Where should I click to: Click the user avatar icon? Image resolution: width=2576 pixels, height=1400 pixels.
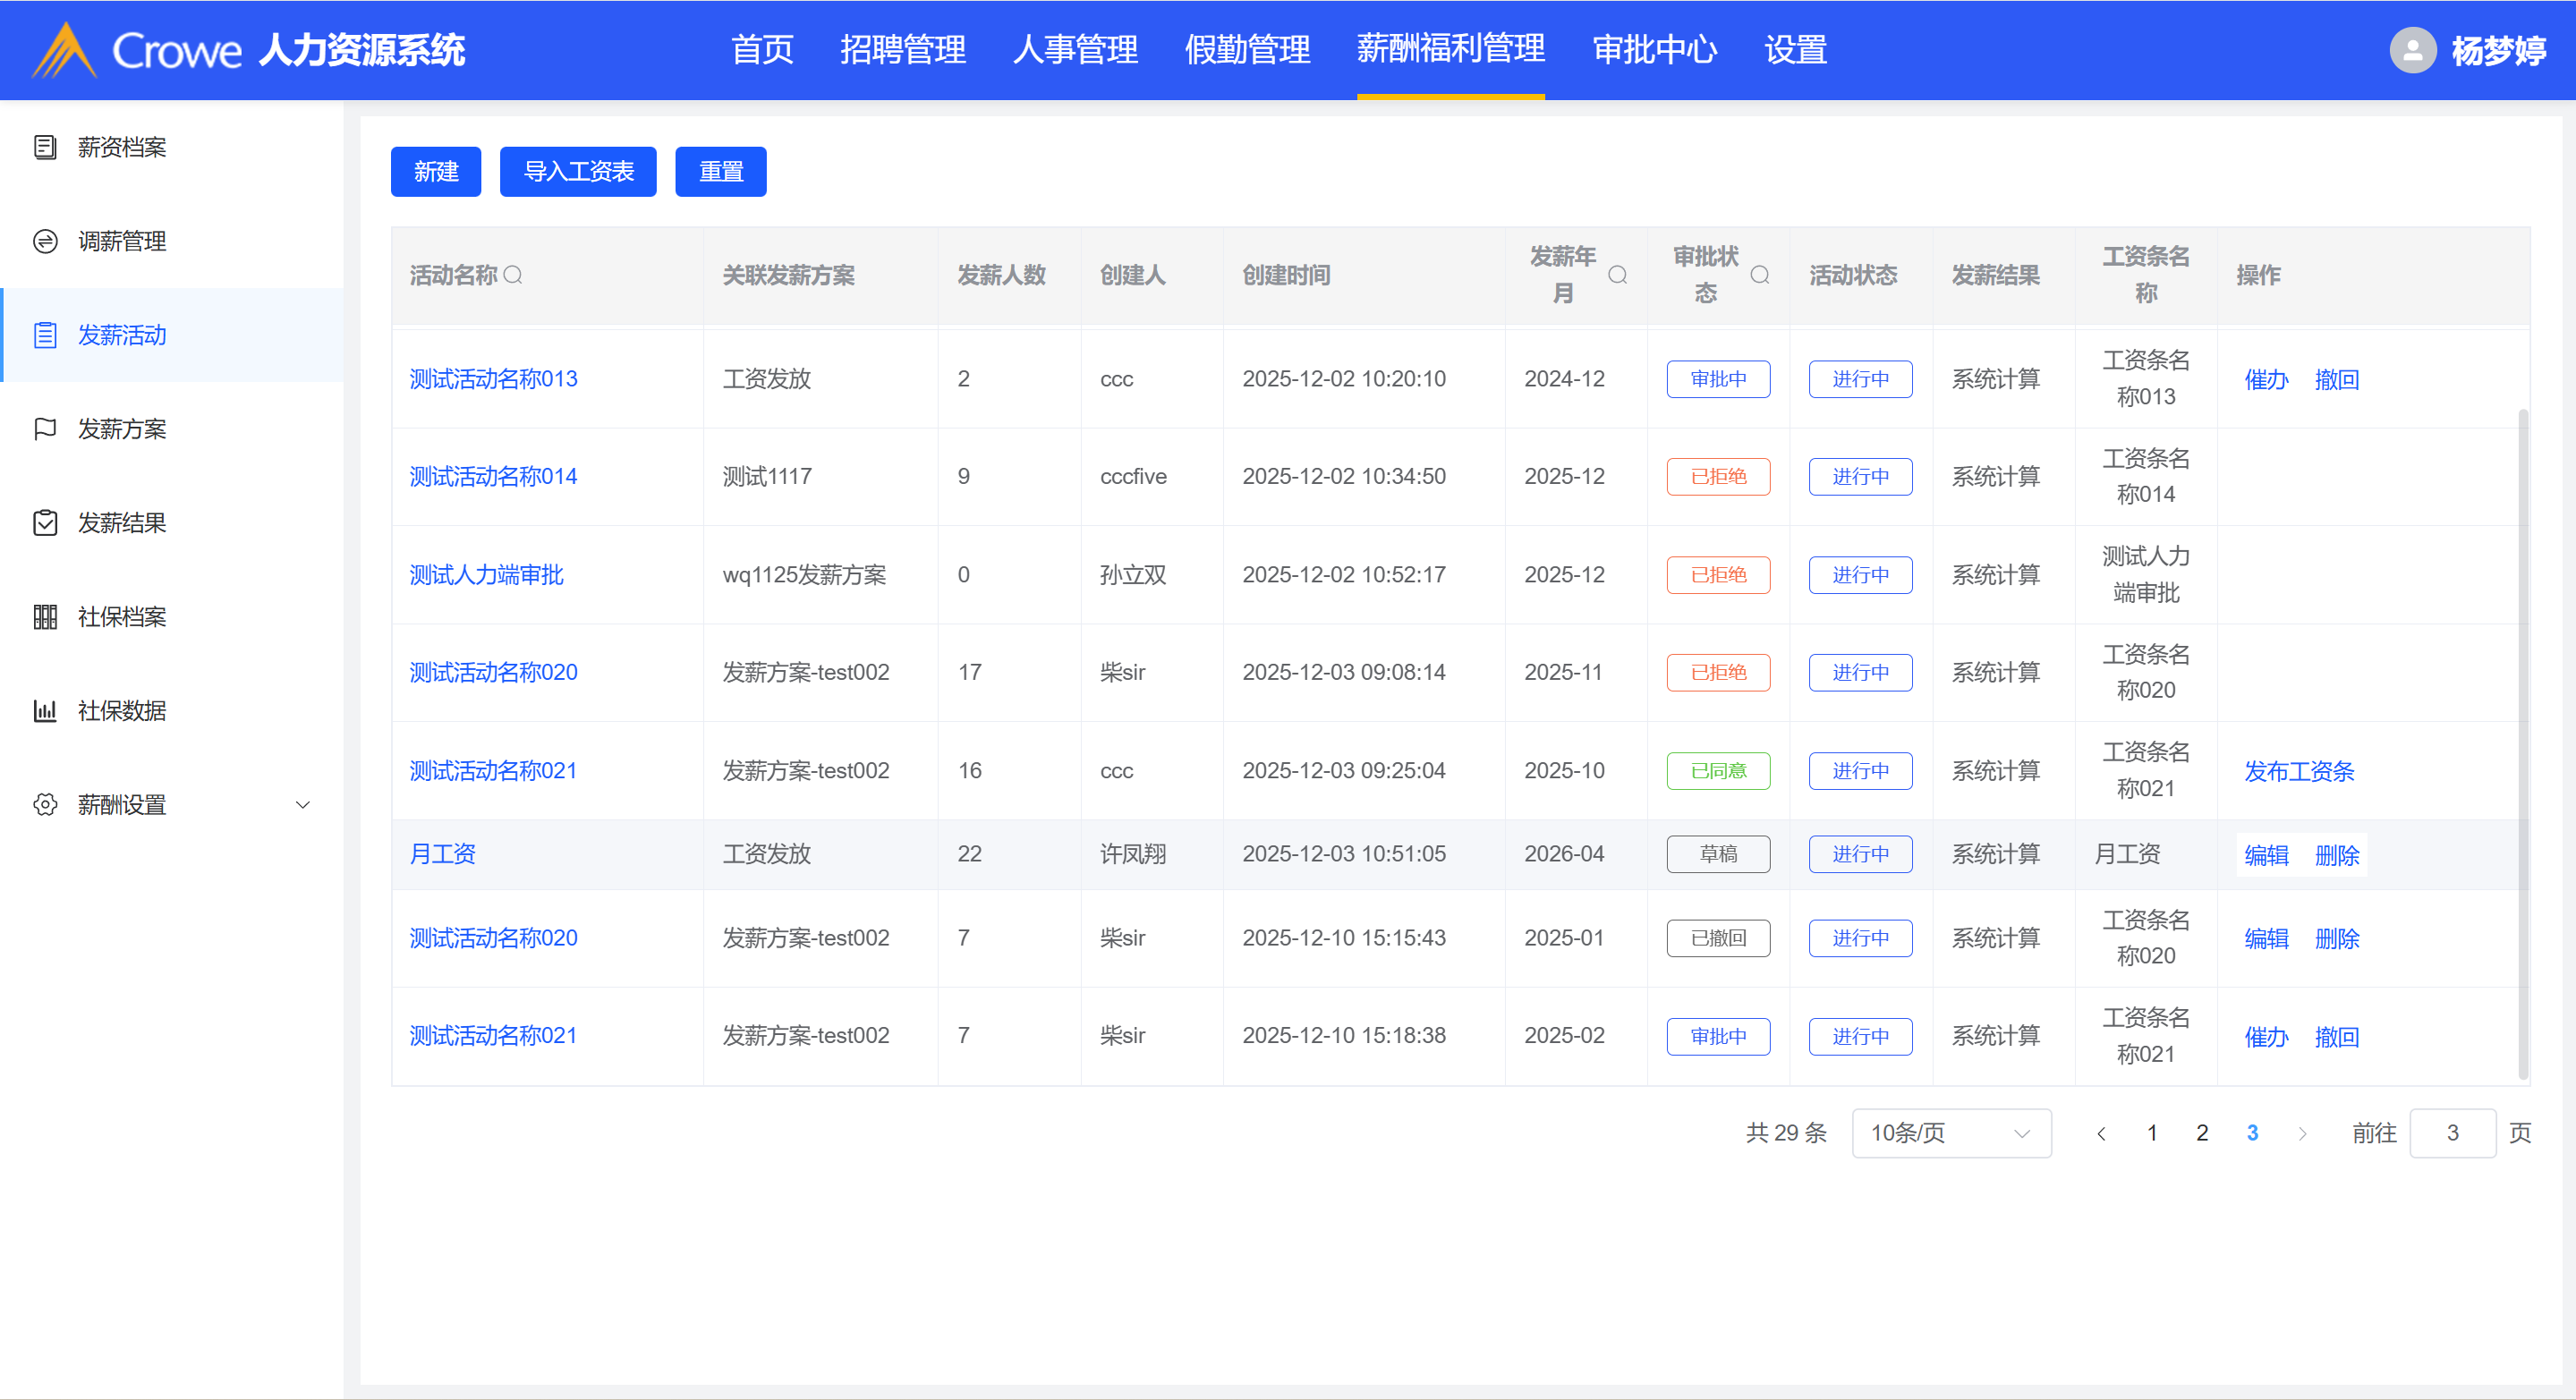click(2412, 50)
